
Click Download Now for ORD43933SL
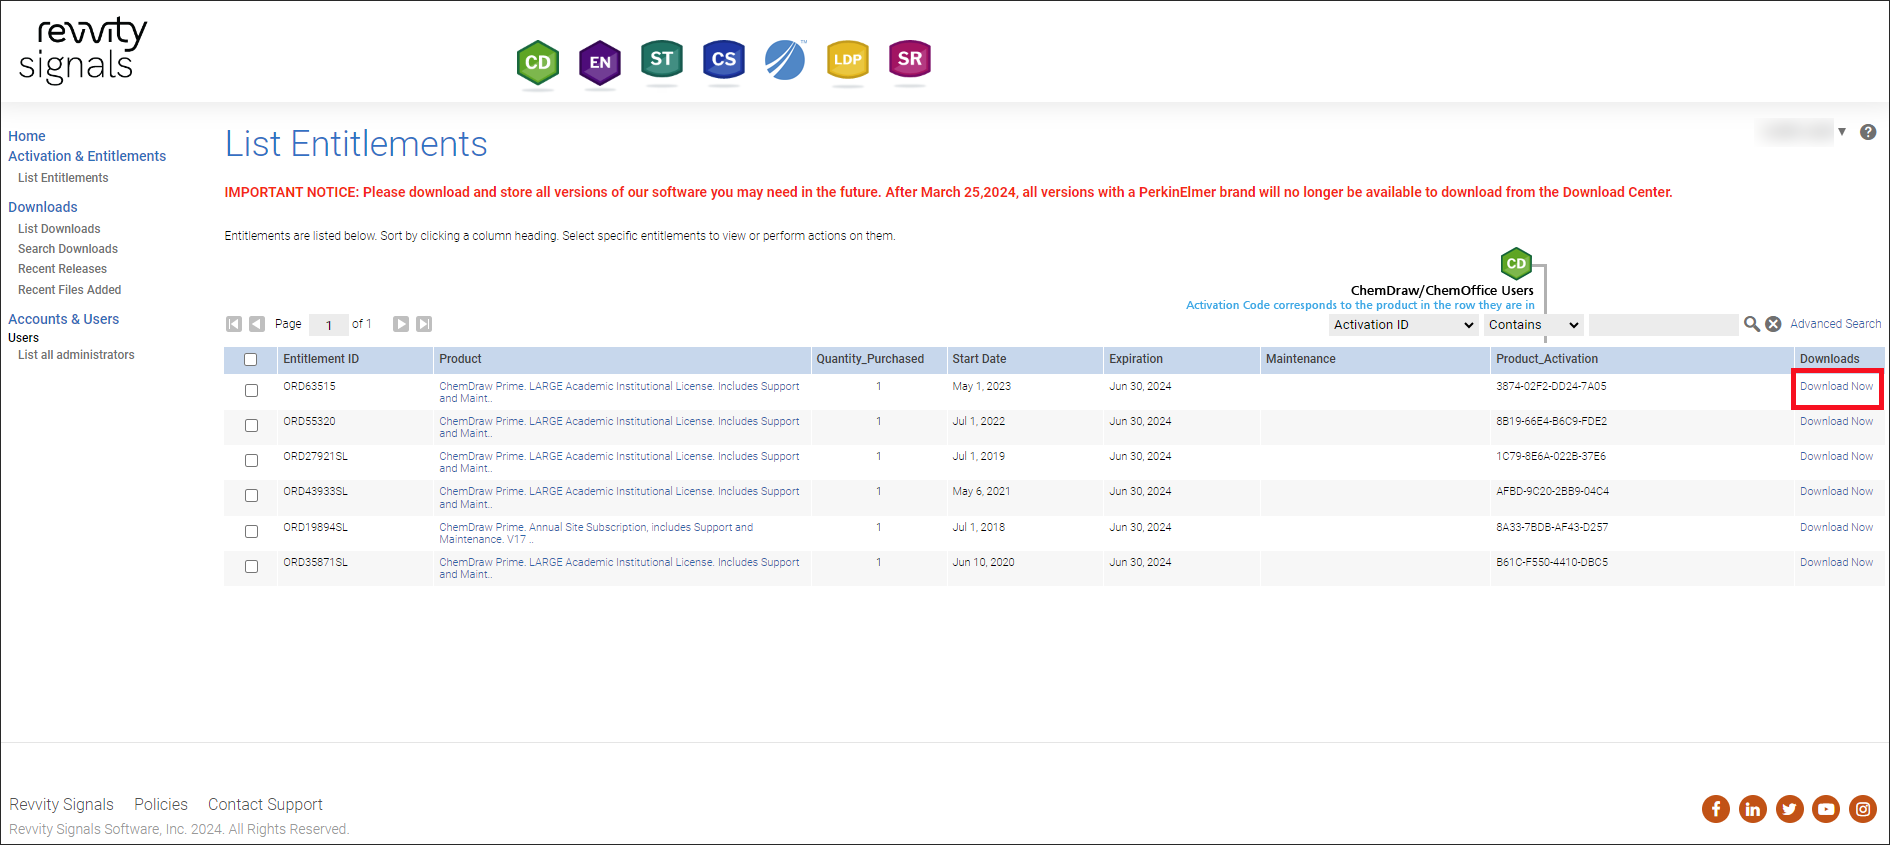pyautogui.click(x=1837, y=491)
